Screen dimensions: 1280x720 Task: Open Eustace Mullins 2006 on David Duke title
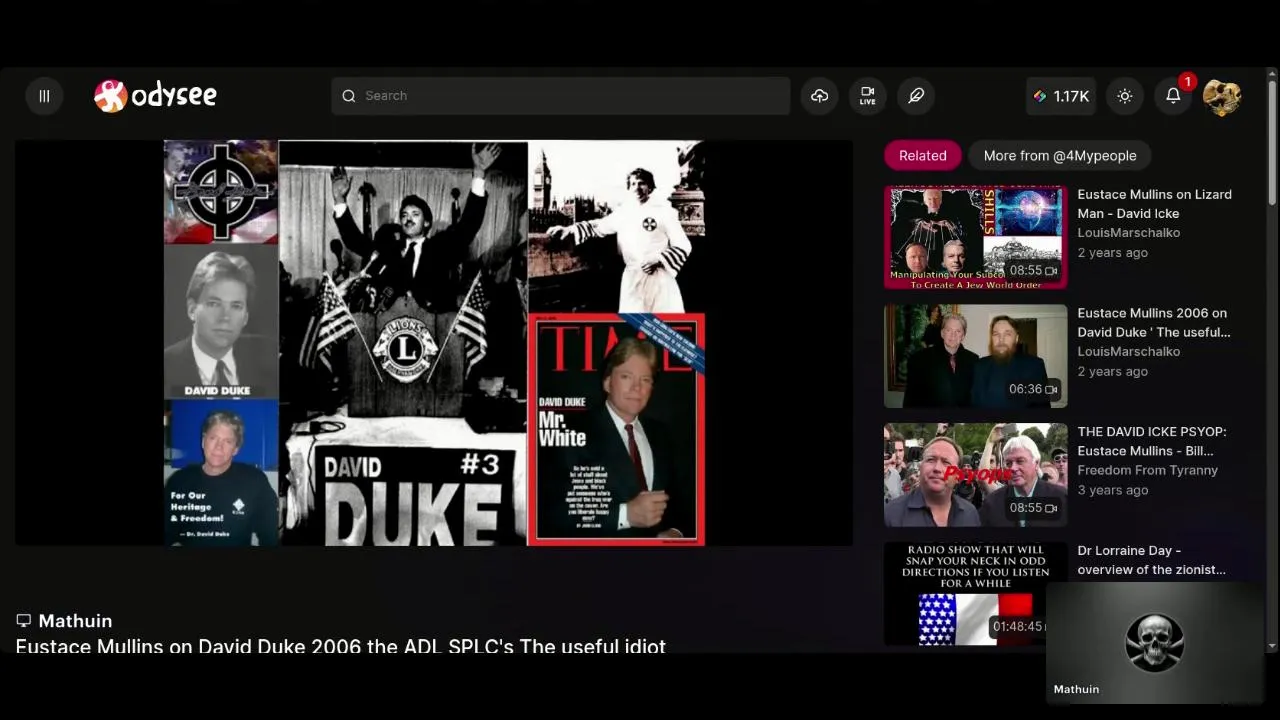click(1154, 322)
